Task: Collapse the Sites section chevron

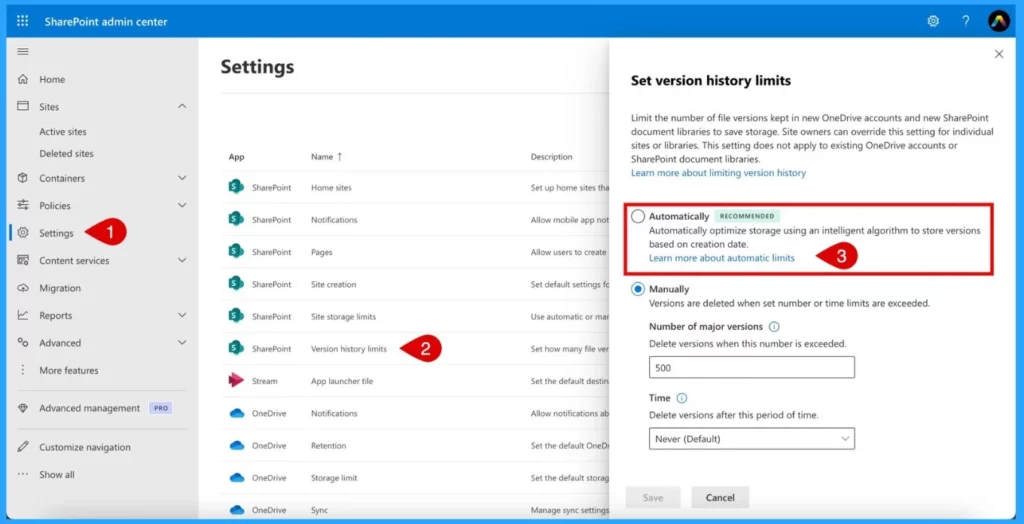Action: click(182, 106)
